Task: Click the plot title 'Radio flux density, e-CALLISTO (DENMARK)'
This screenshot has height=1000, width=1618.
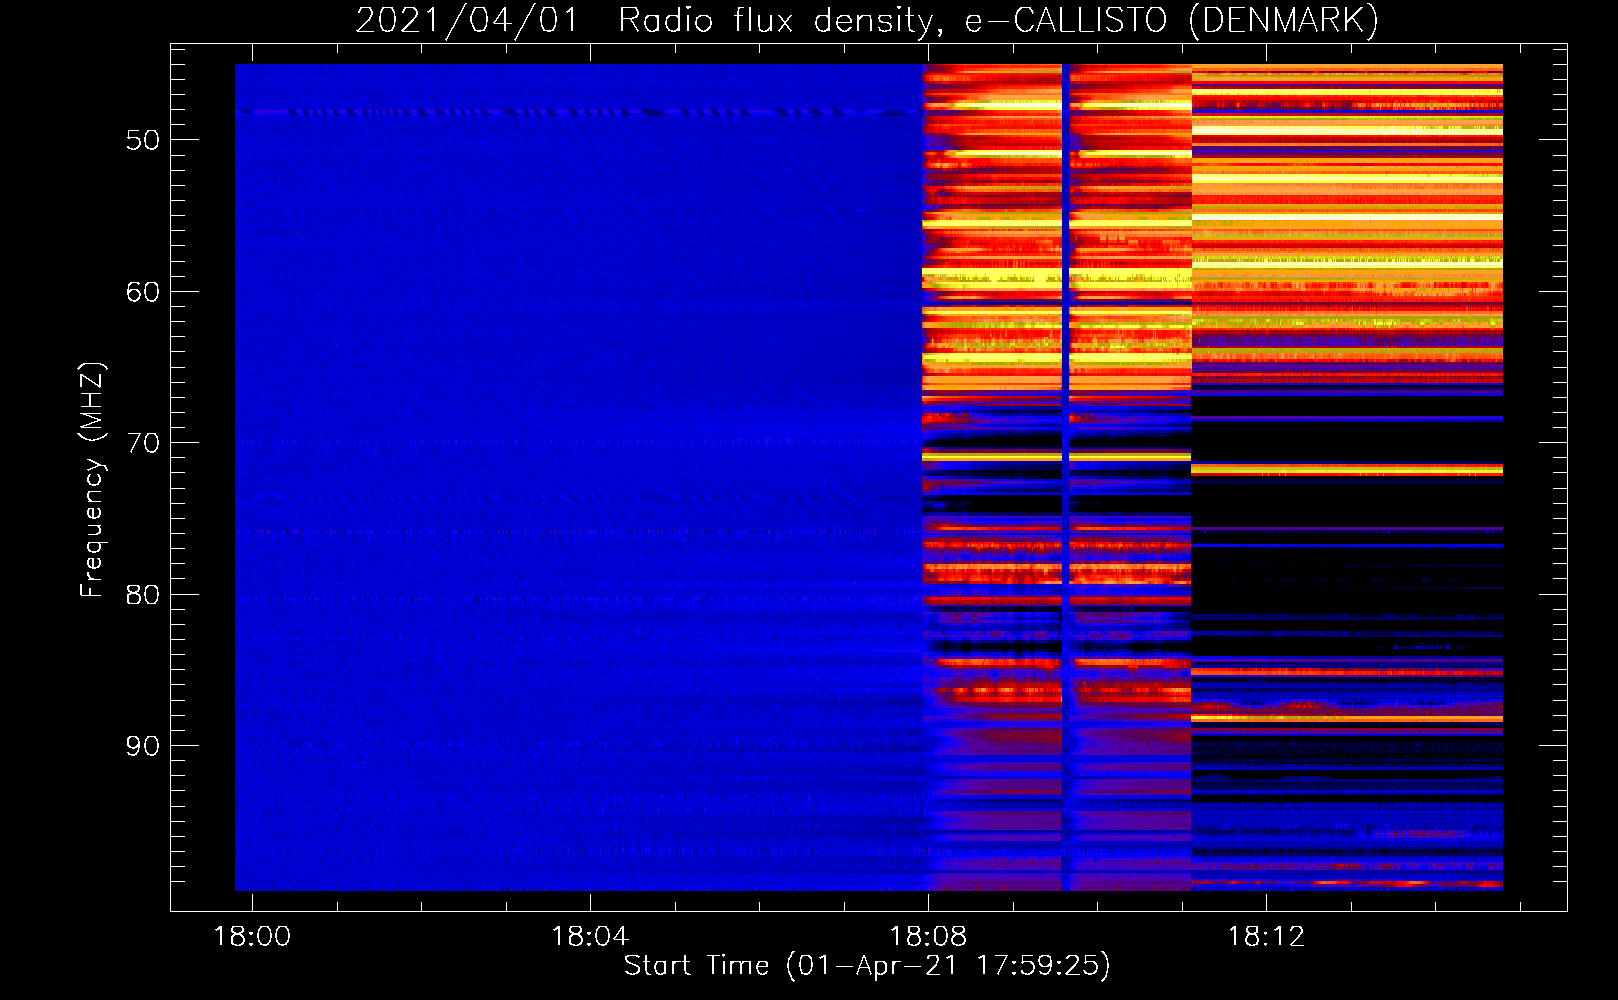Action: (998, 20)
